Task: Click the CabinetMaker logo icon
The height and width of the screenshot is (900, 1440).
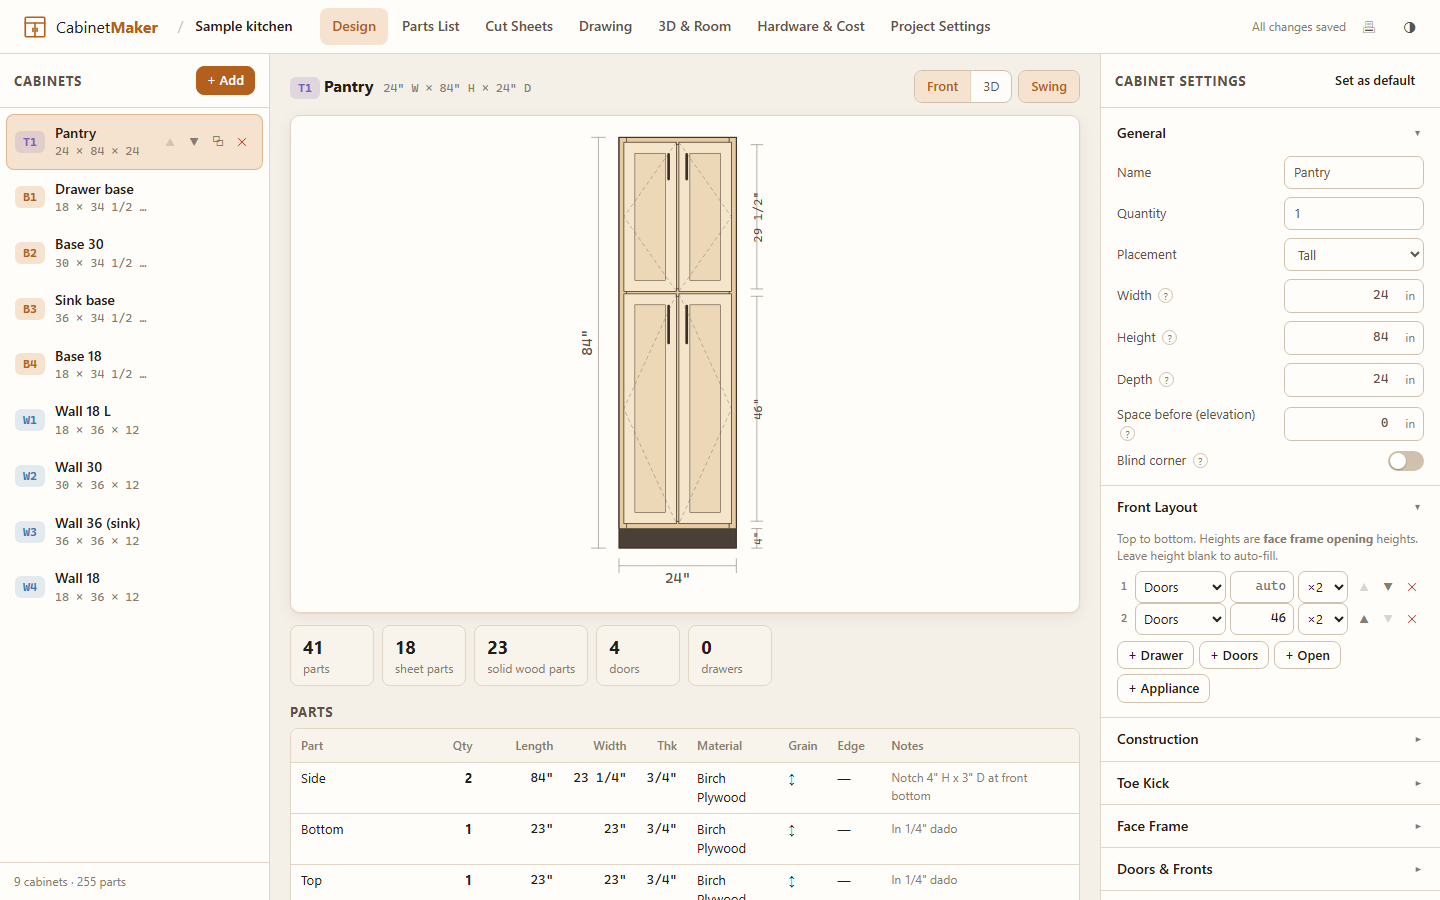Action: click(35, 27)
